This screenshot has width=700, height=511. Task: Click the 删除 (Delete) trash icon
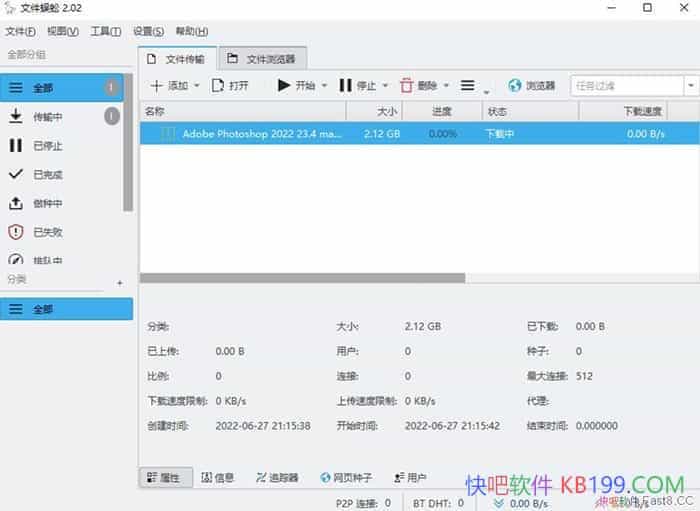pyautogui.click(x=407, y=86)
